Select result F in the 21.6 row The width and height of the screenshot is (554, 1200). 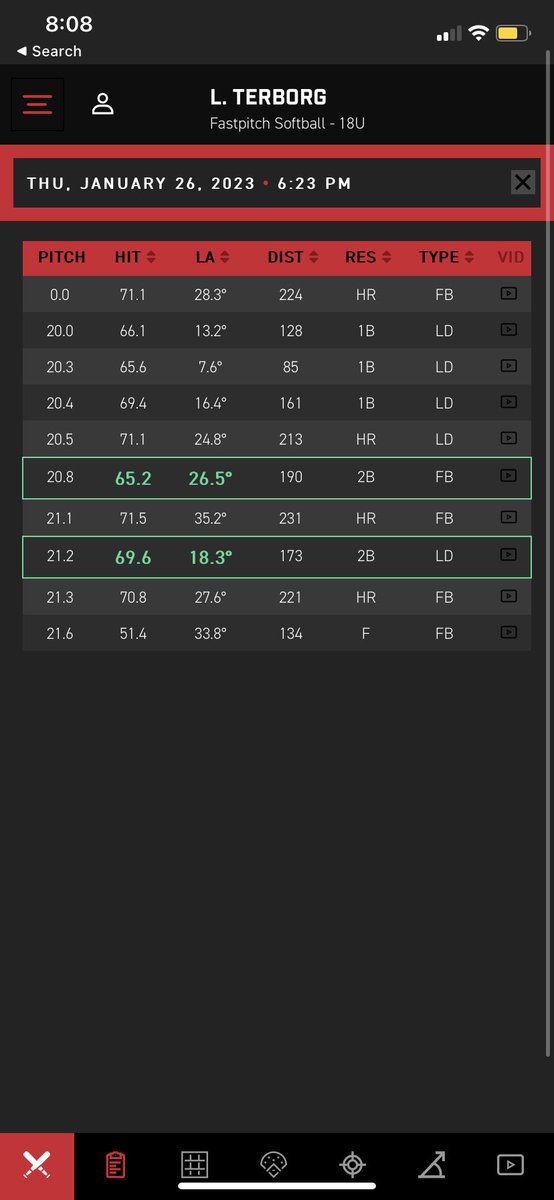tap(366, 633)
